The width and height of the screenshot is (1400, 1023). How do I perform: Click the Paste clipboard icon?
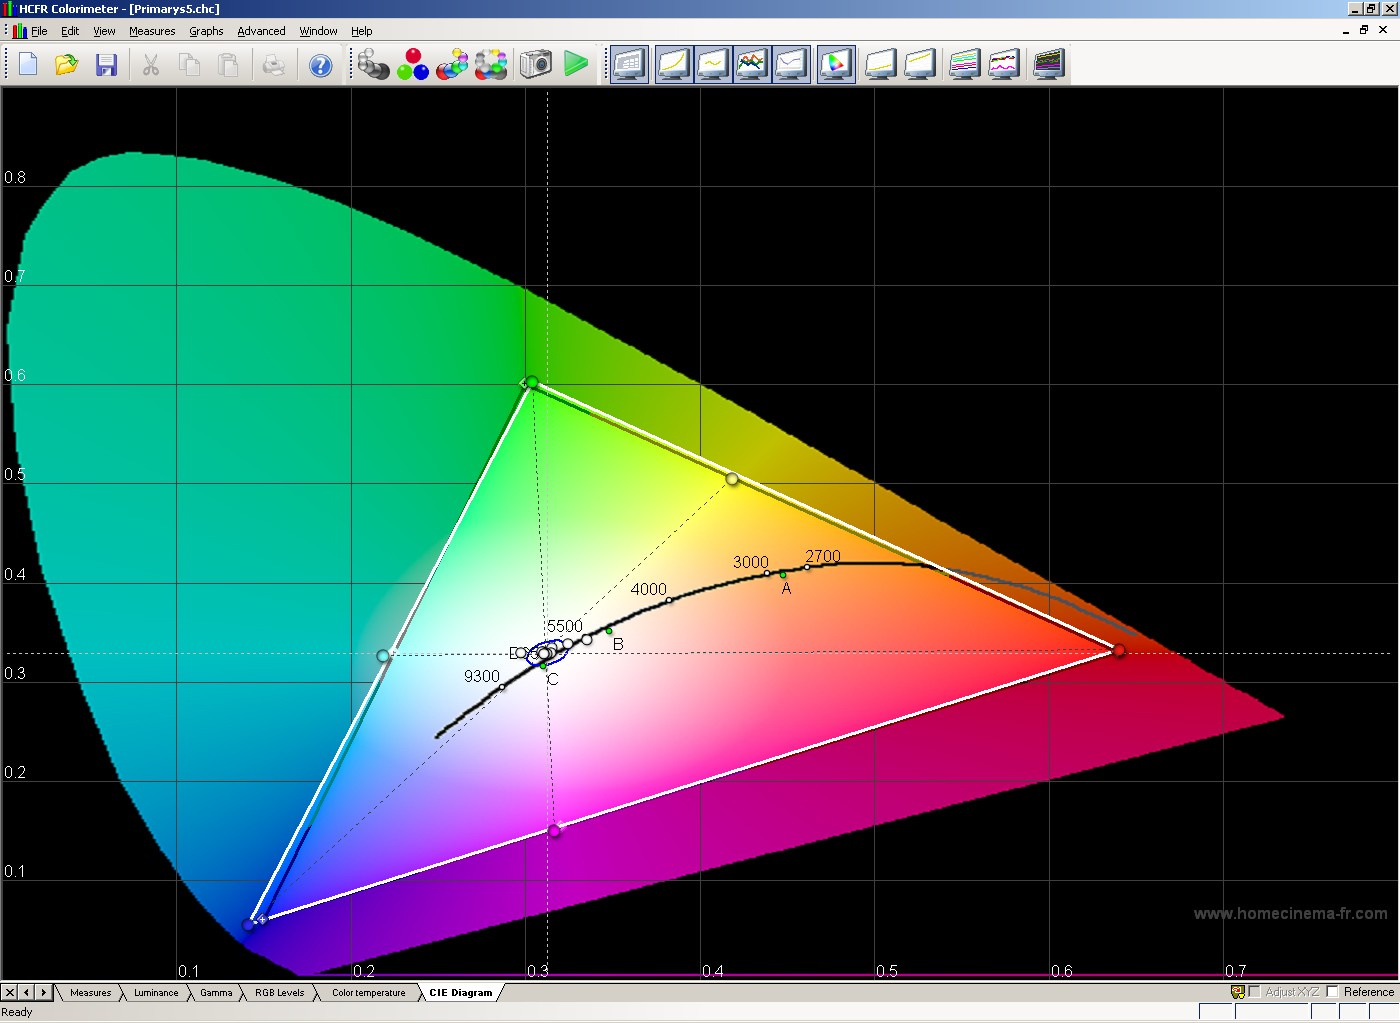click(x=228, y=65)
